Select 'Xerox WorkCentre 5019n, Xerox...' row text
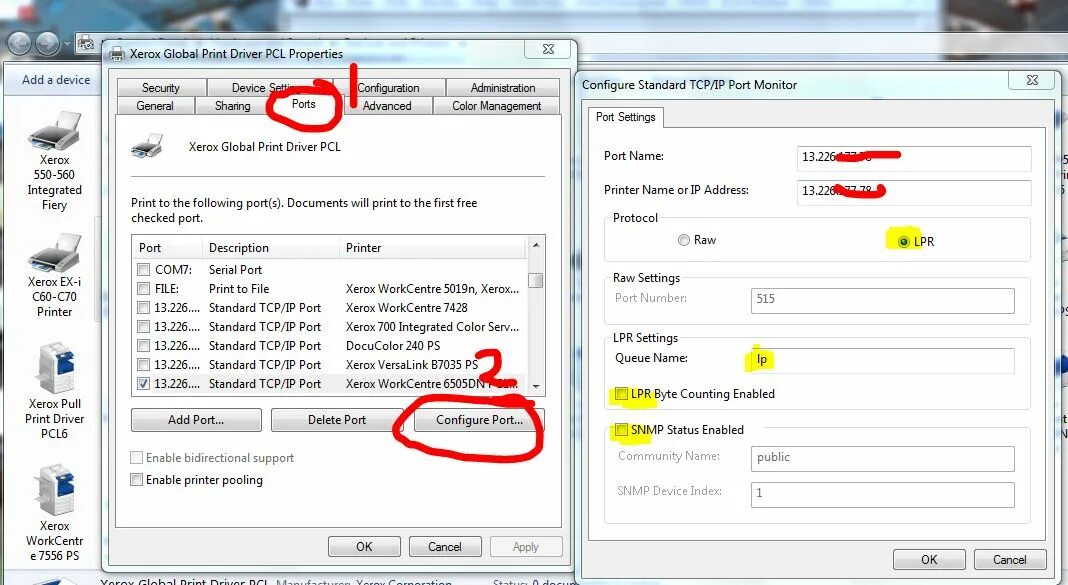1068x585 pixels. coord(433,289)
